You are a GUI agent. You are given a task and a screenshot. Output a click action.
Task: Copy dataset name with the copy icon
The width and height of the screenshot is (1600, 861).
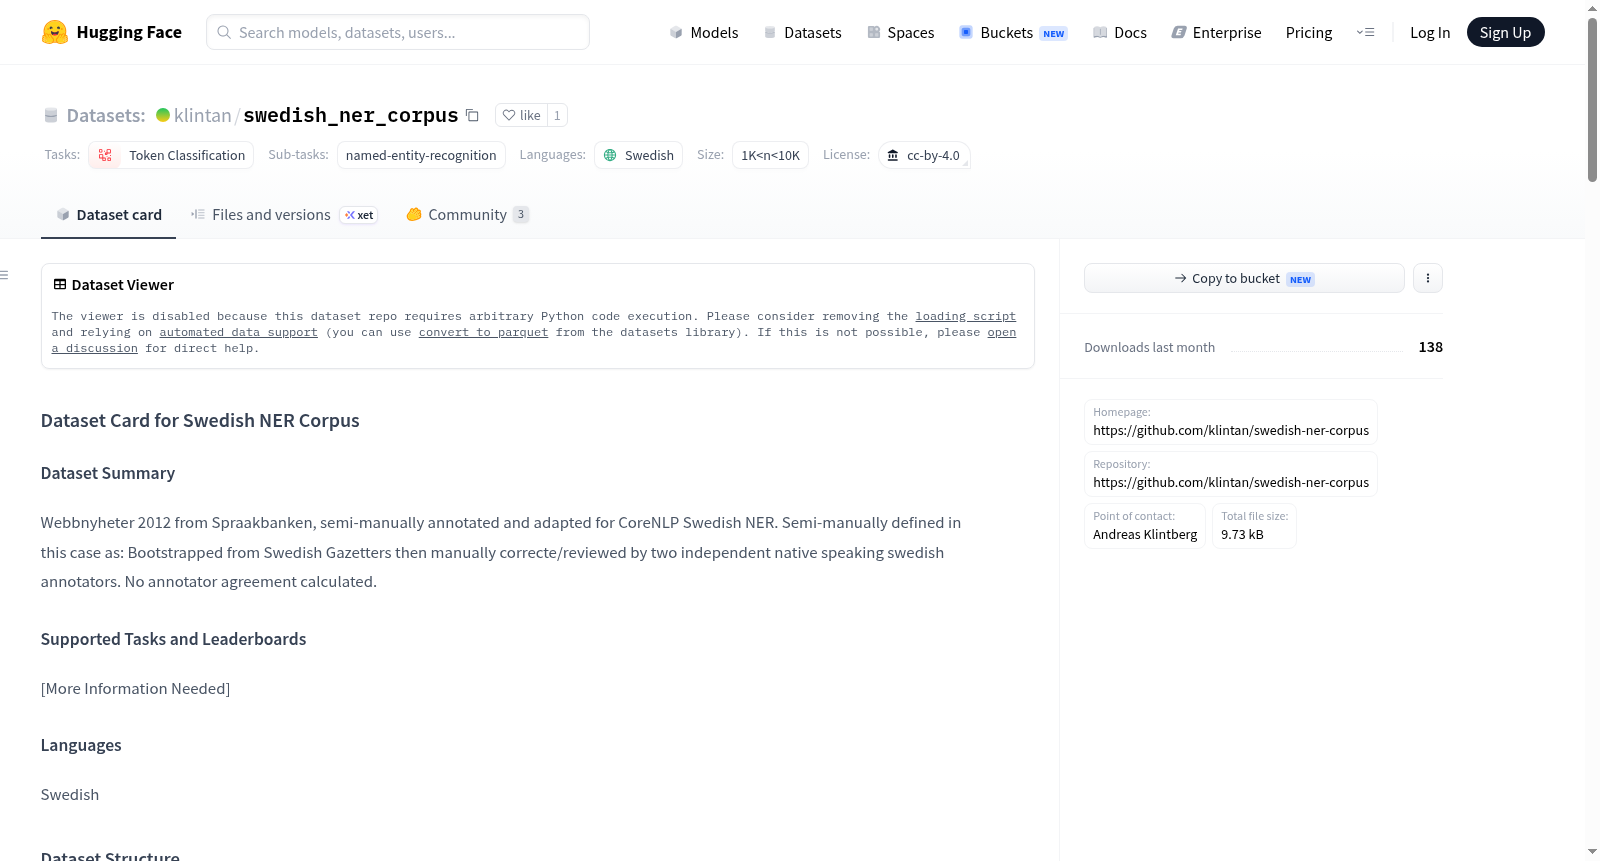(472, 115)
